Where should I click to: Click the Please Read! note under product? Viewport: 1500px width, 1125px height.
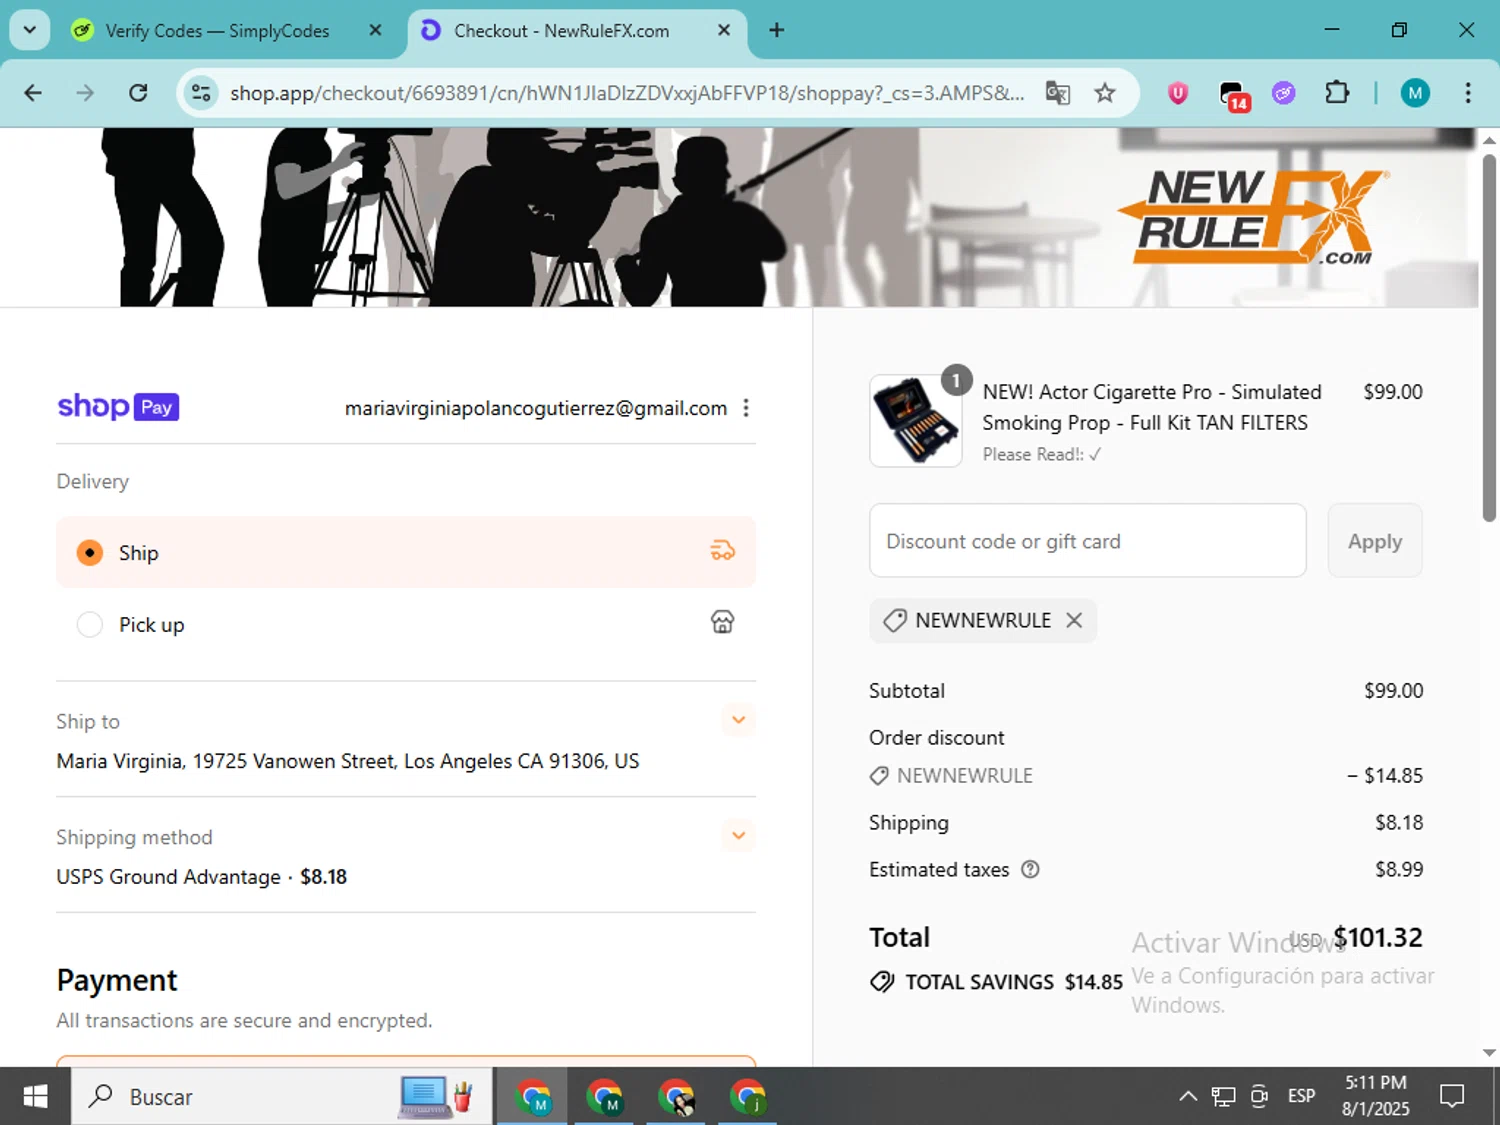[1042, 454]
